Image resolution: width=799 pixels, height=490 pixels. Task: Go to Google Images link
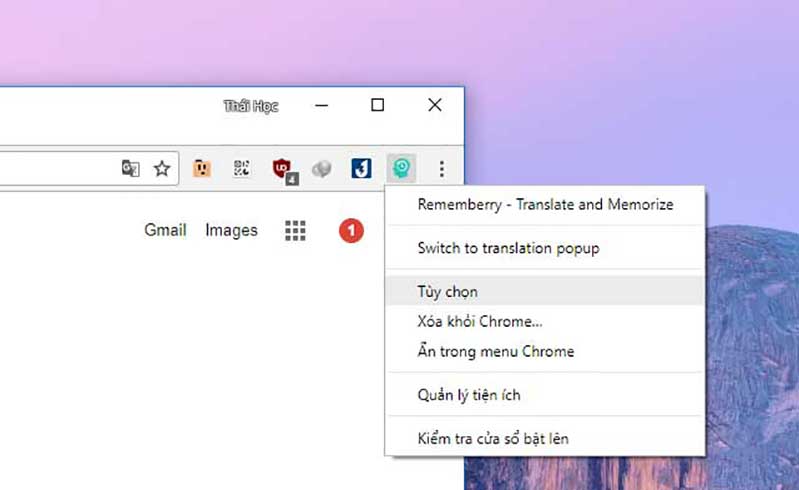(x=231, y=230)
